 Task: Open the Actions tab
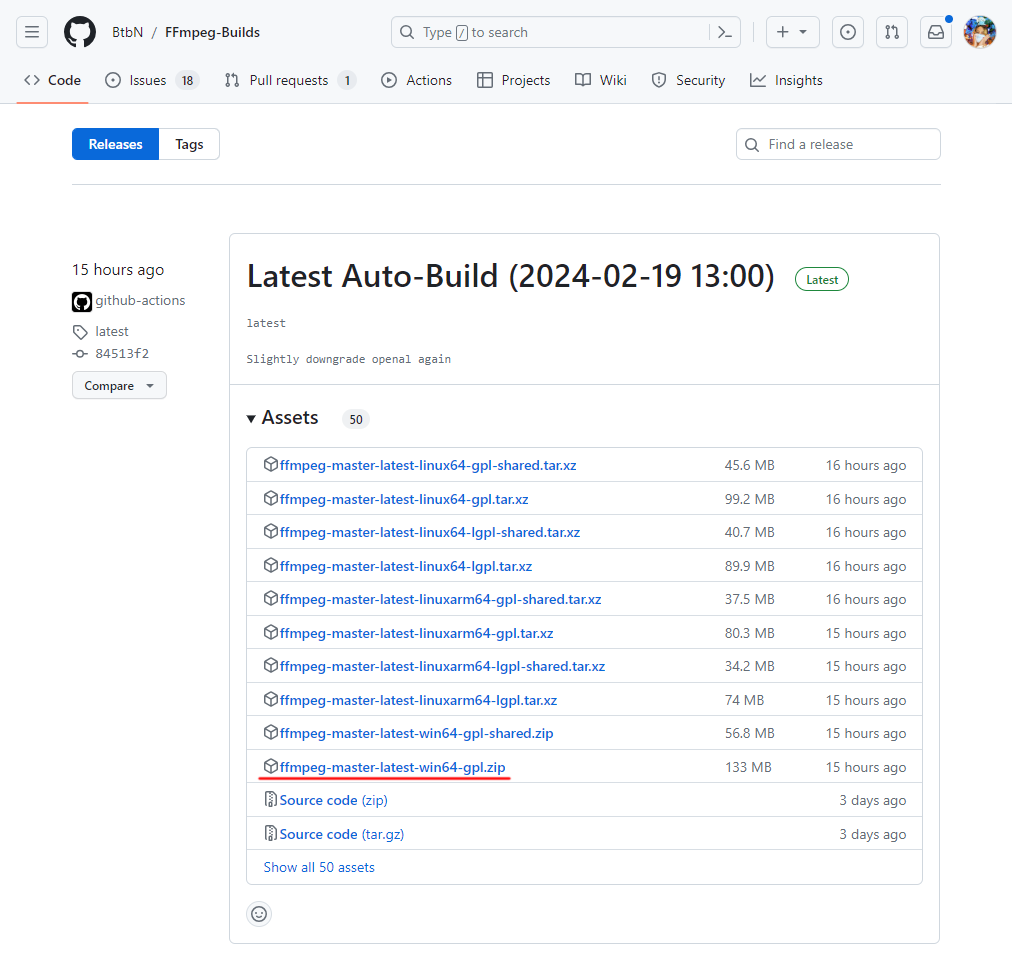[x=416, y=80]
